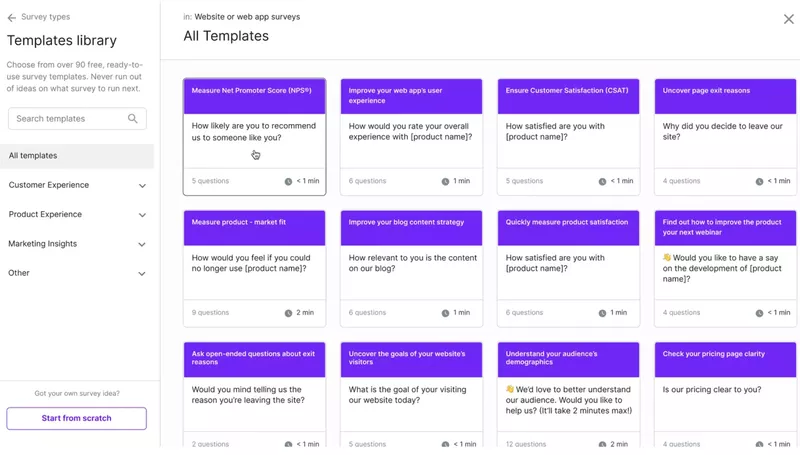Select All templates in the sidebar
The image size is (800, 455).
tap(77, 156)
